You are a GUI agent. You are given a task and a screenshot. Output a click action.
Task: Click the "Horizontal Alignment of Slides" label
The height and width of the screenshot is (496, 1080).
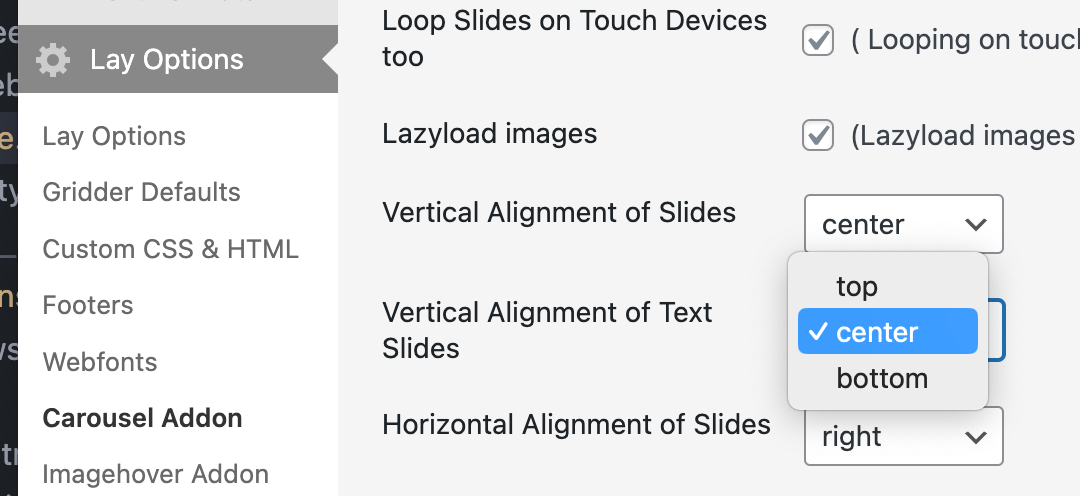point(576,425)
